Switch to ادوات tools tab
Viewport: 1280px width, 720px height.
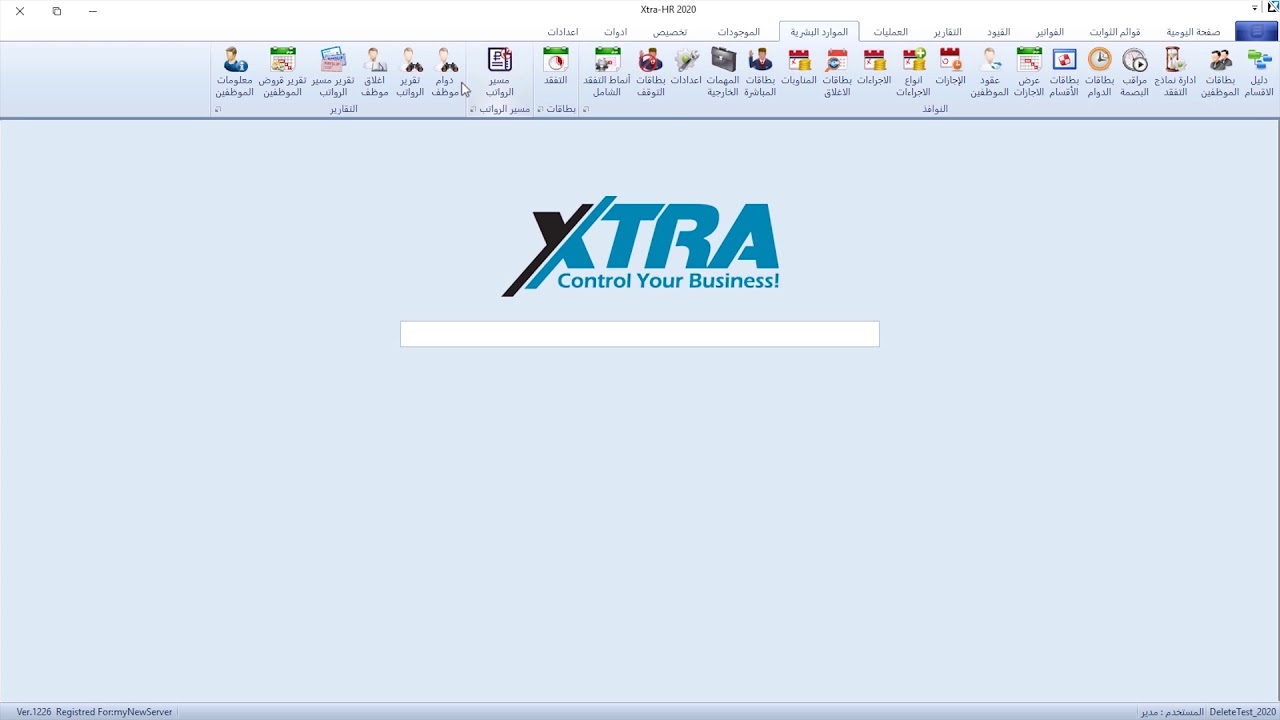point(615,32)
